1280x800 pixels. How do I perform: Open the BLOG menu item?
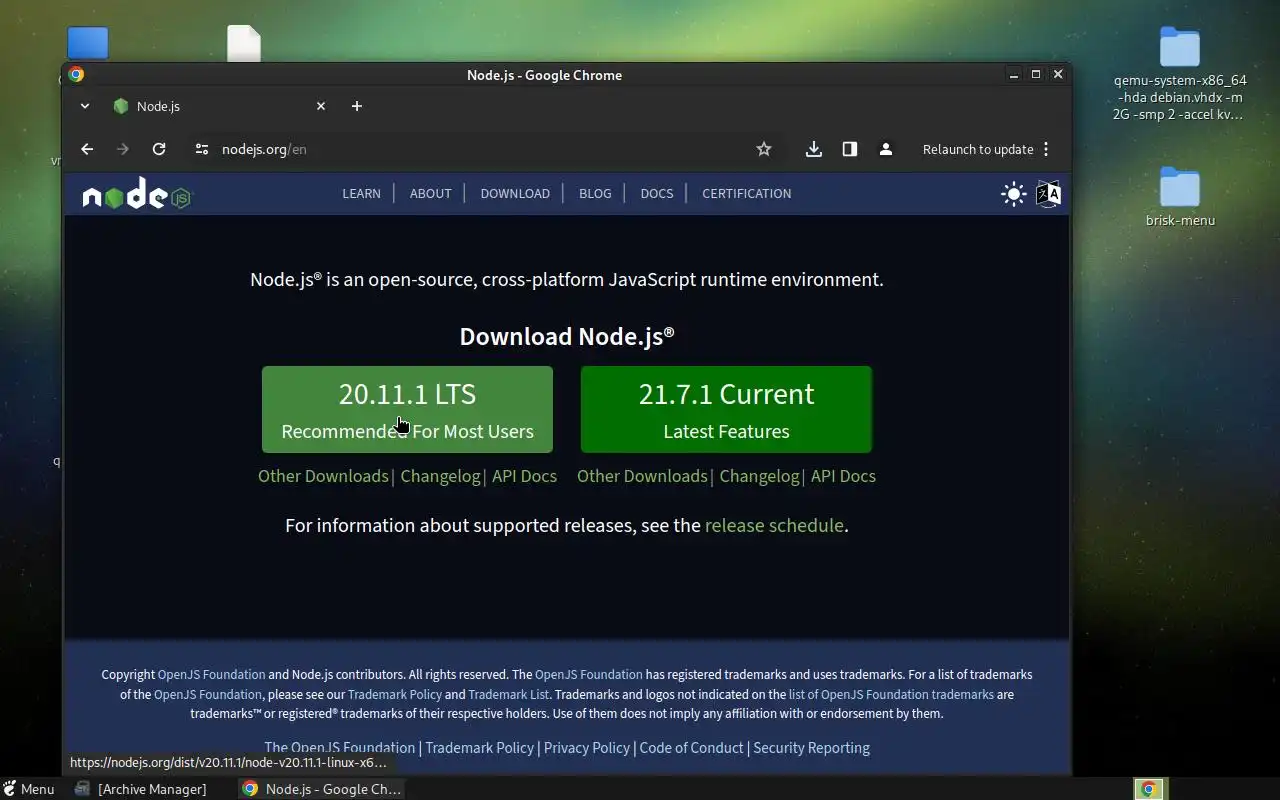tap(595, 194)
